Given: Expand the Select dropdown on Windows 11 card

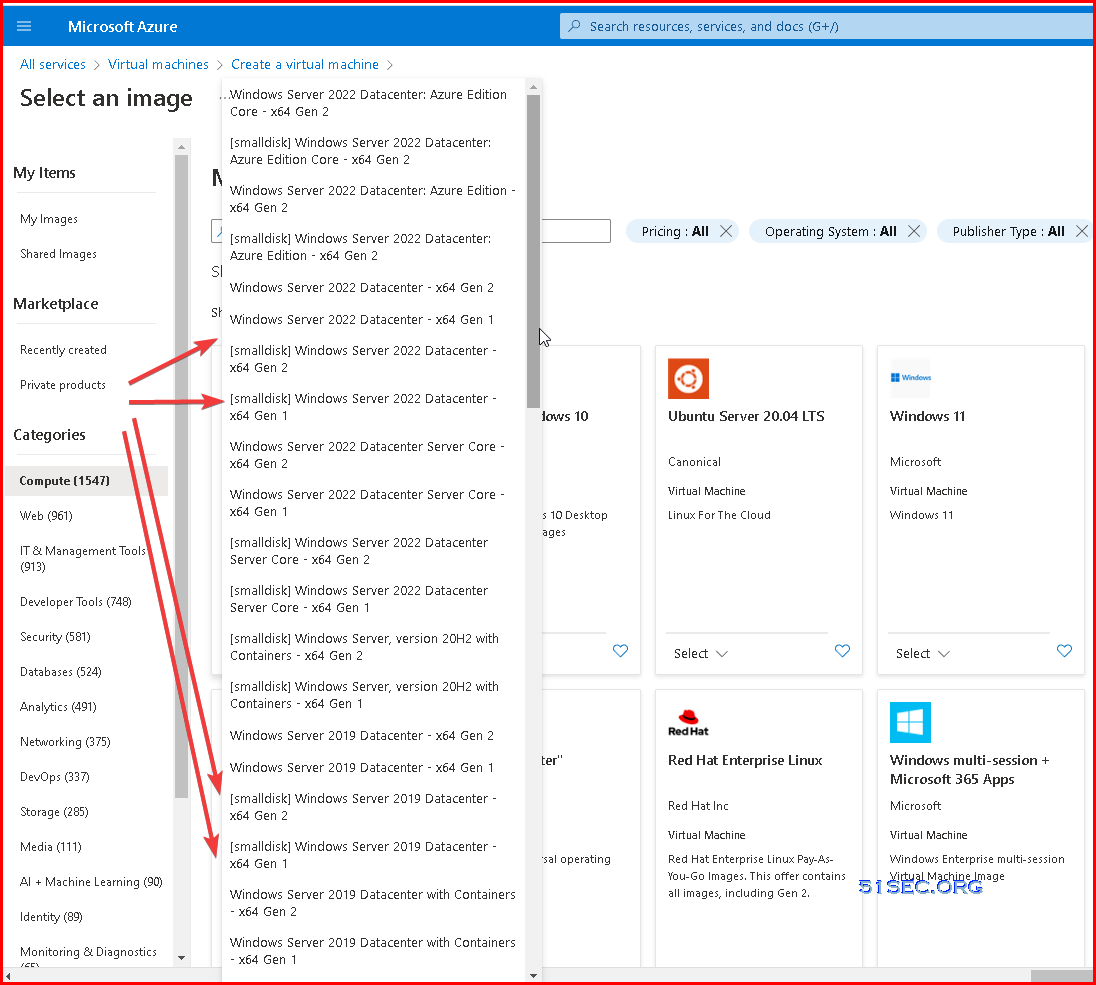Looking at the screenshot, I should click(923, 654).
